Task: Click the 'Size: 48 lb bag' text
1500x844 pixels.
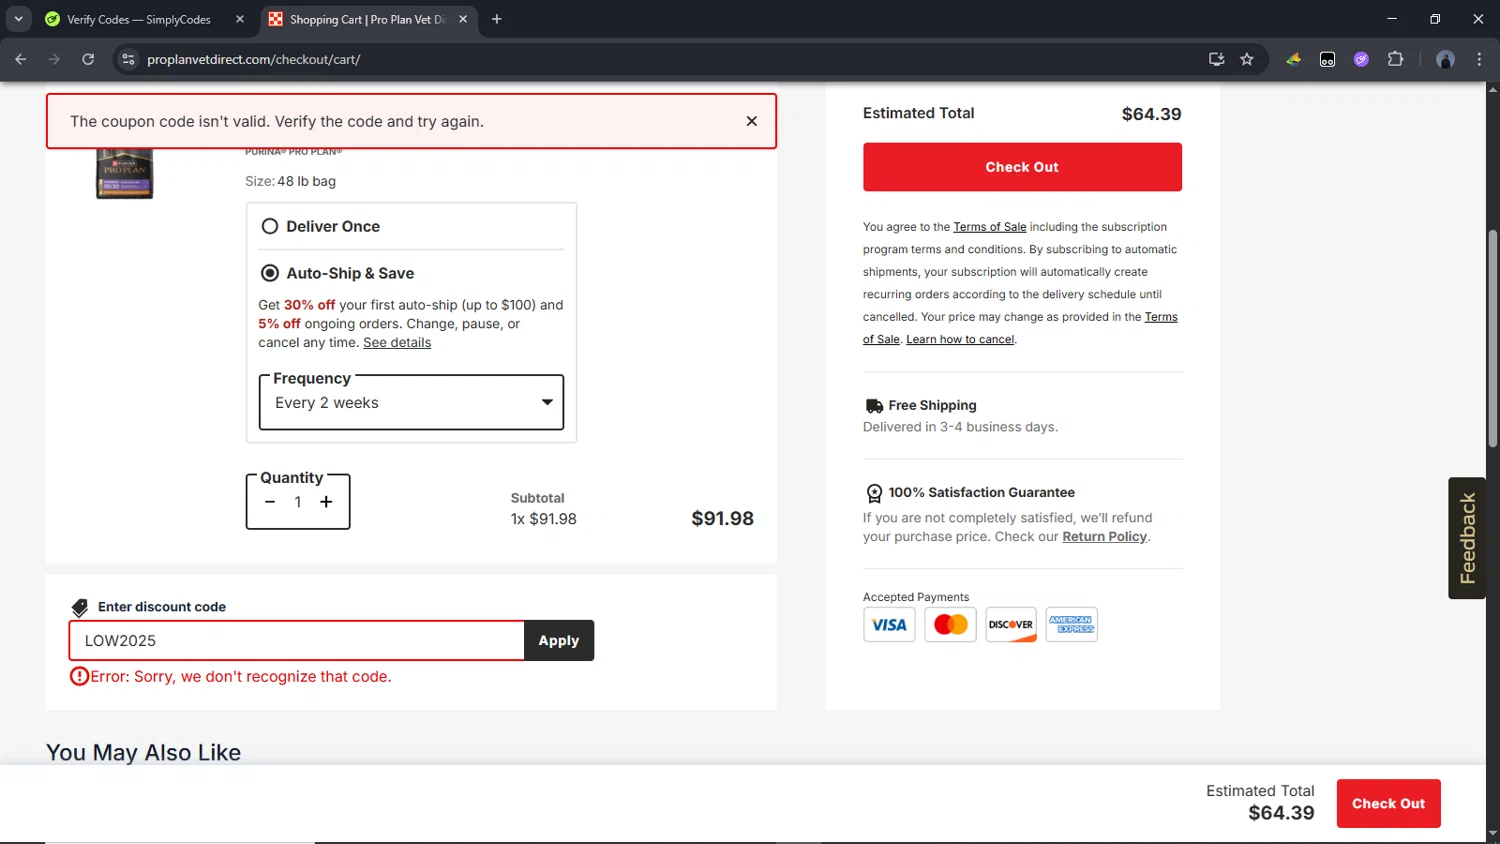Action: click(290, 181)
